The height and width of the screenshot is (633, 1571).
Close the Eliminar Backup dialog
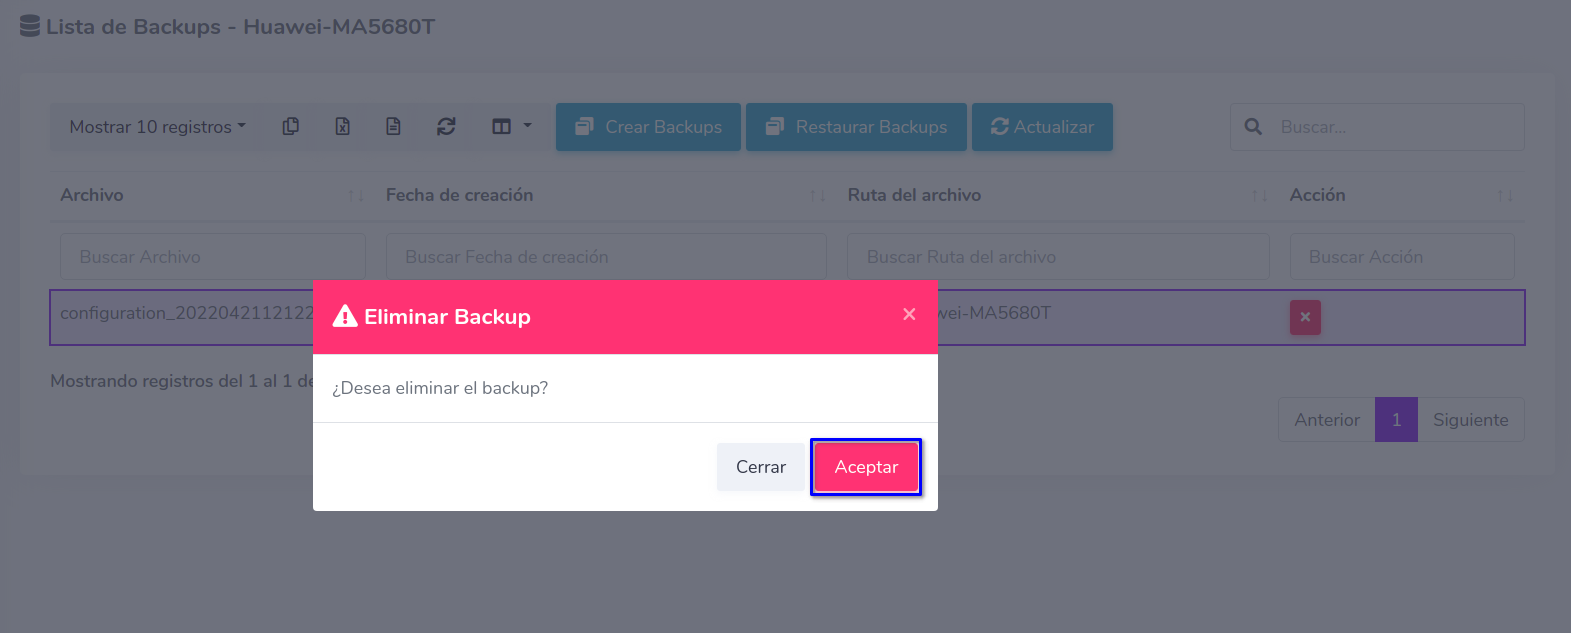[909, 314]
